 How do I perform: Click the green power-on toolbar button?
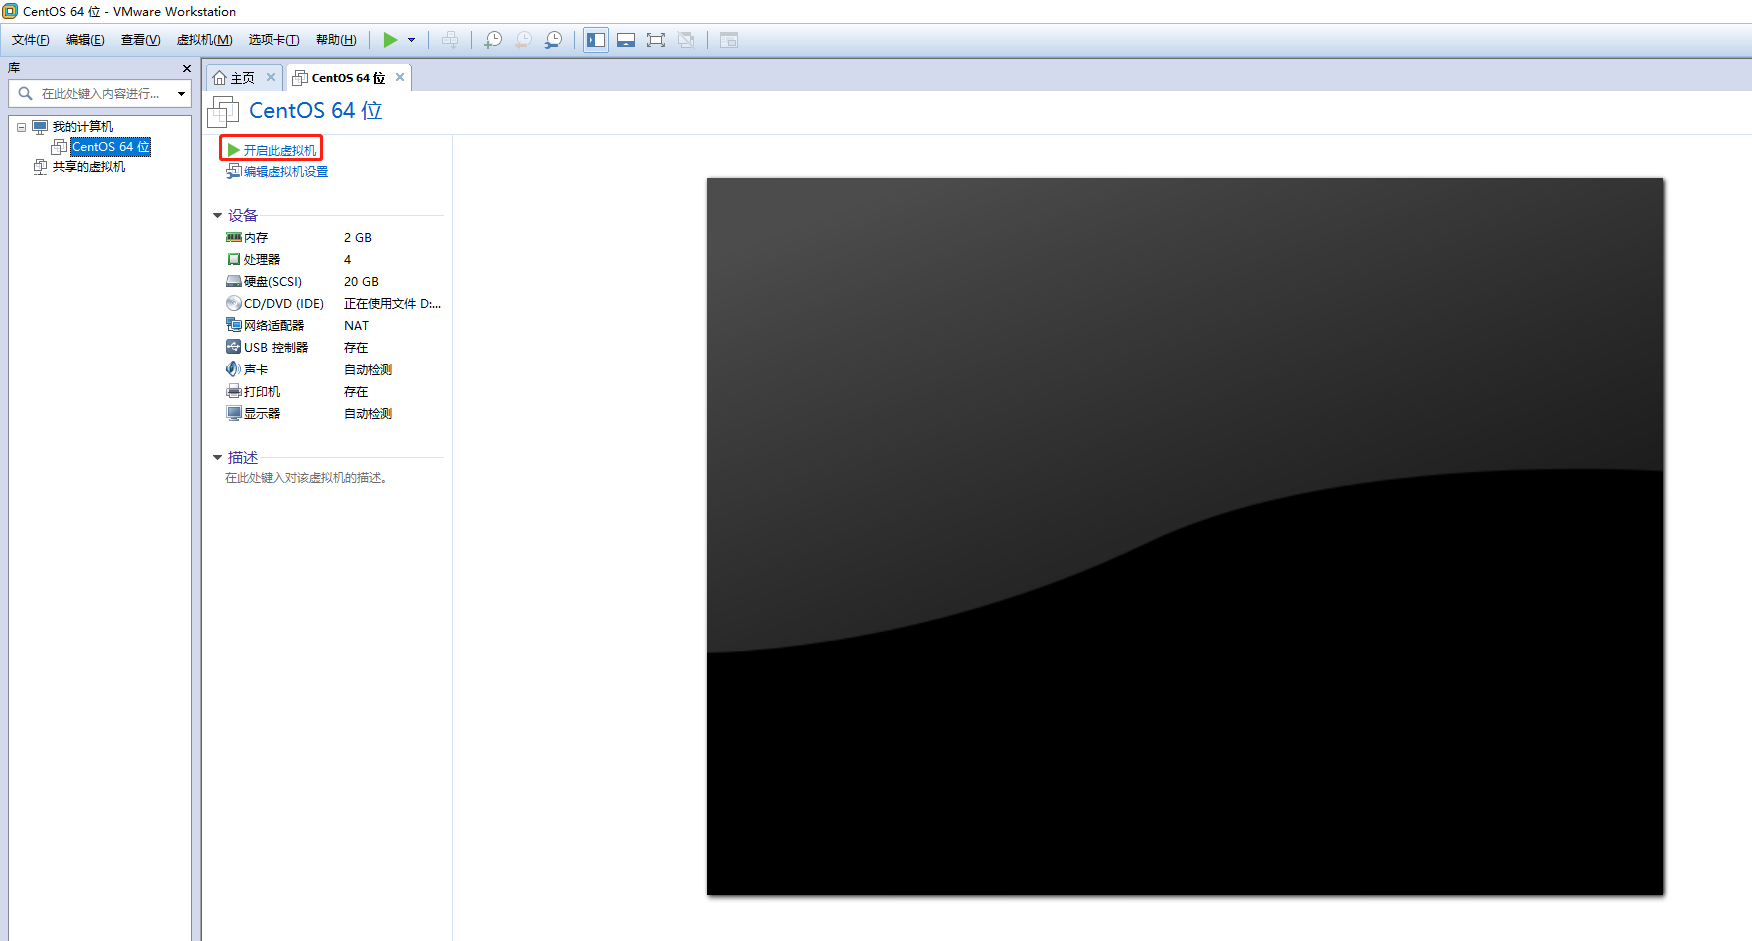tap(390, 40)
